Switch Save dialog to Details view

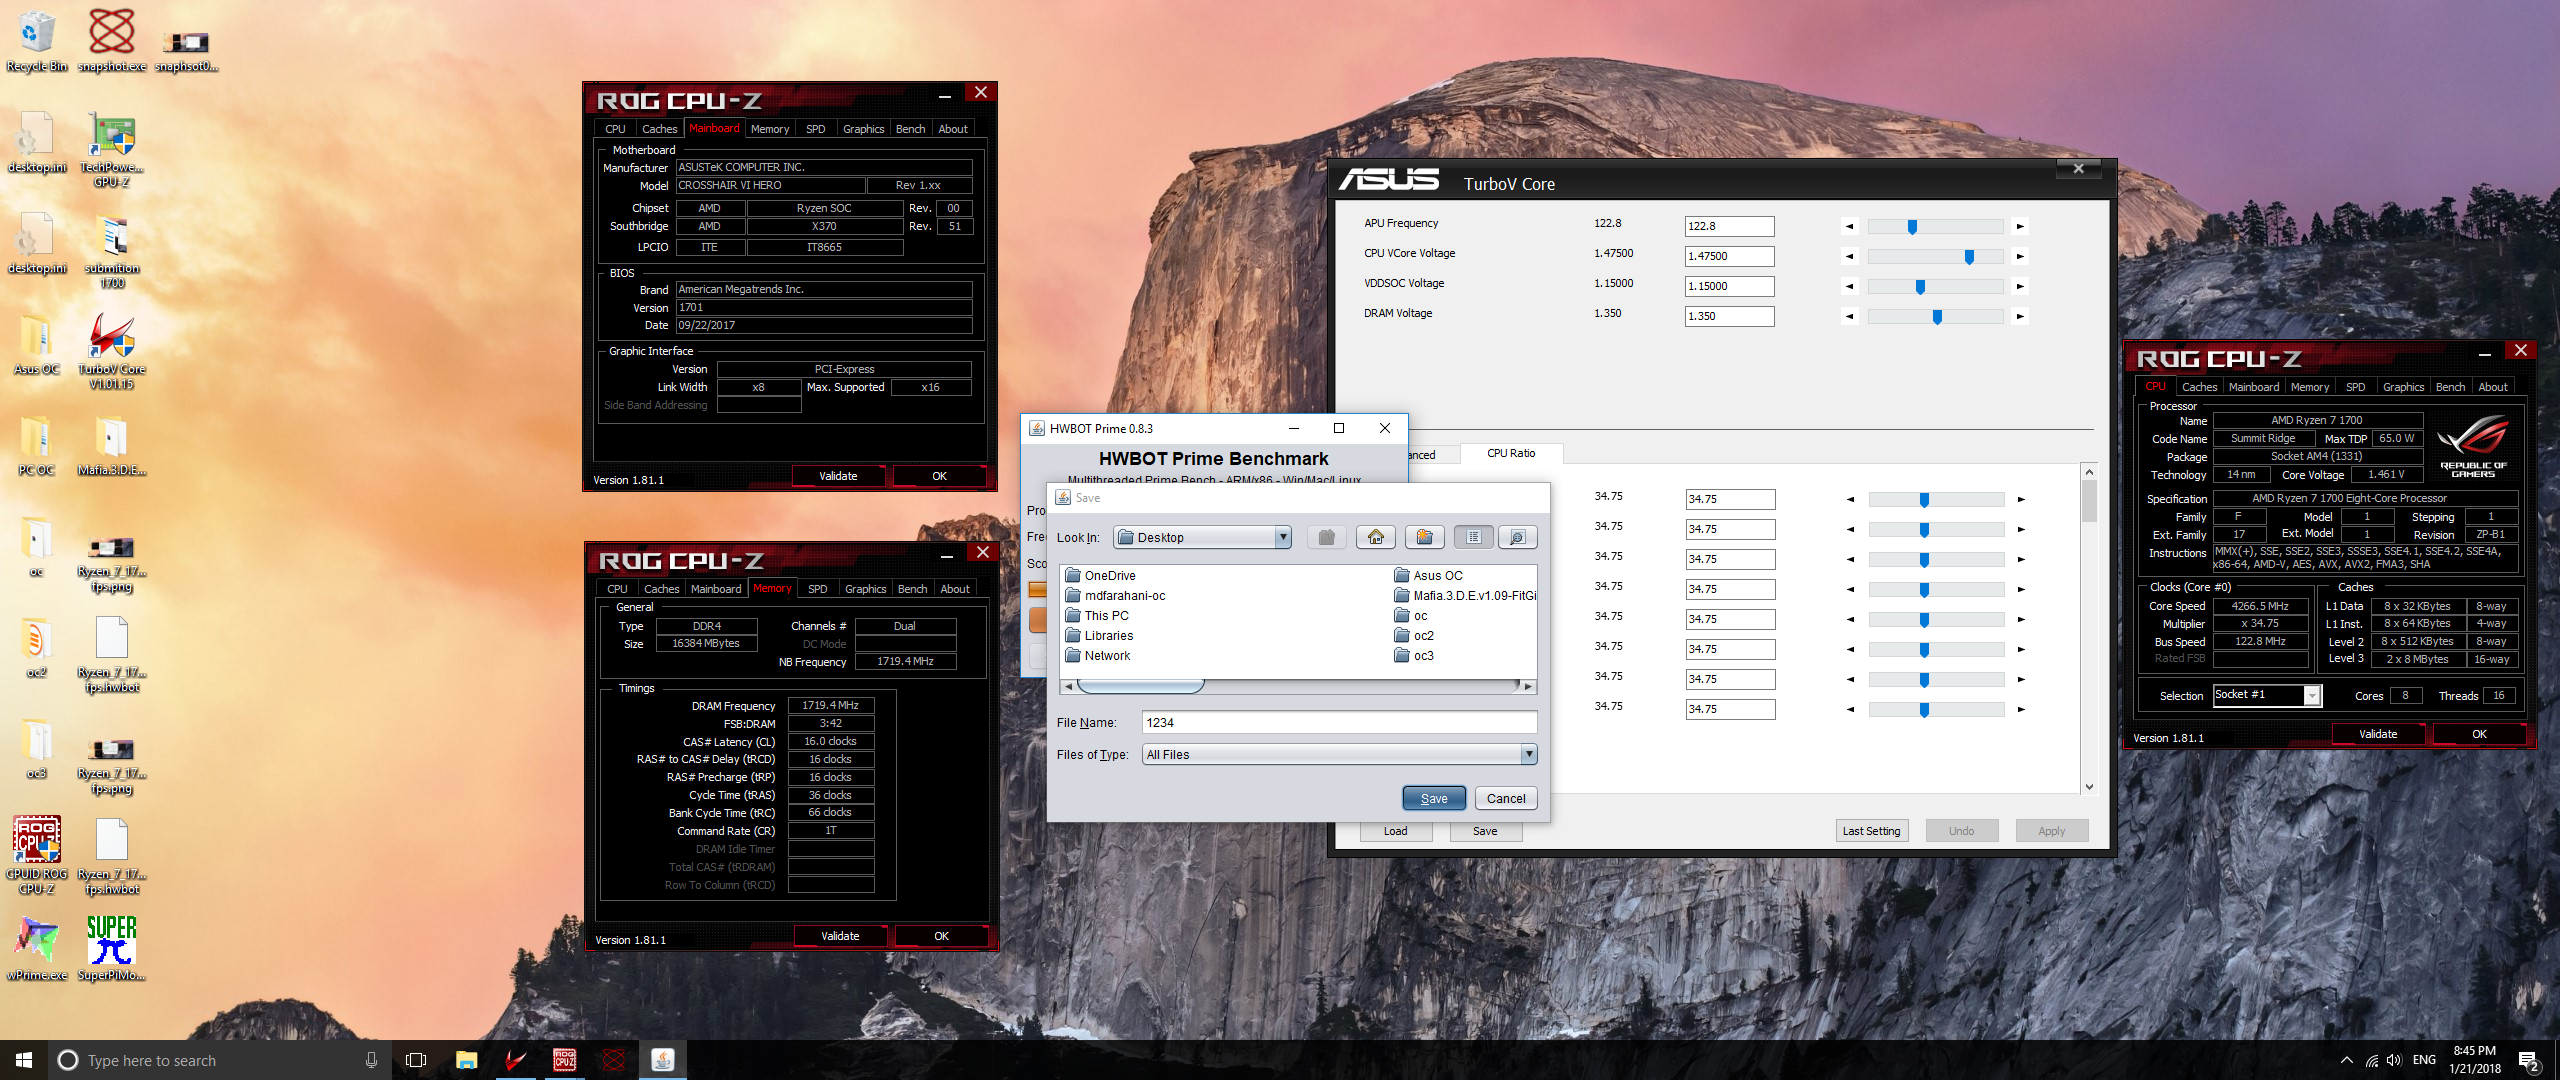(x=1517, y=537)
